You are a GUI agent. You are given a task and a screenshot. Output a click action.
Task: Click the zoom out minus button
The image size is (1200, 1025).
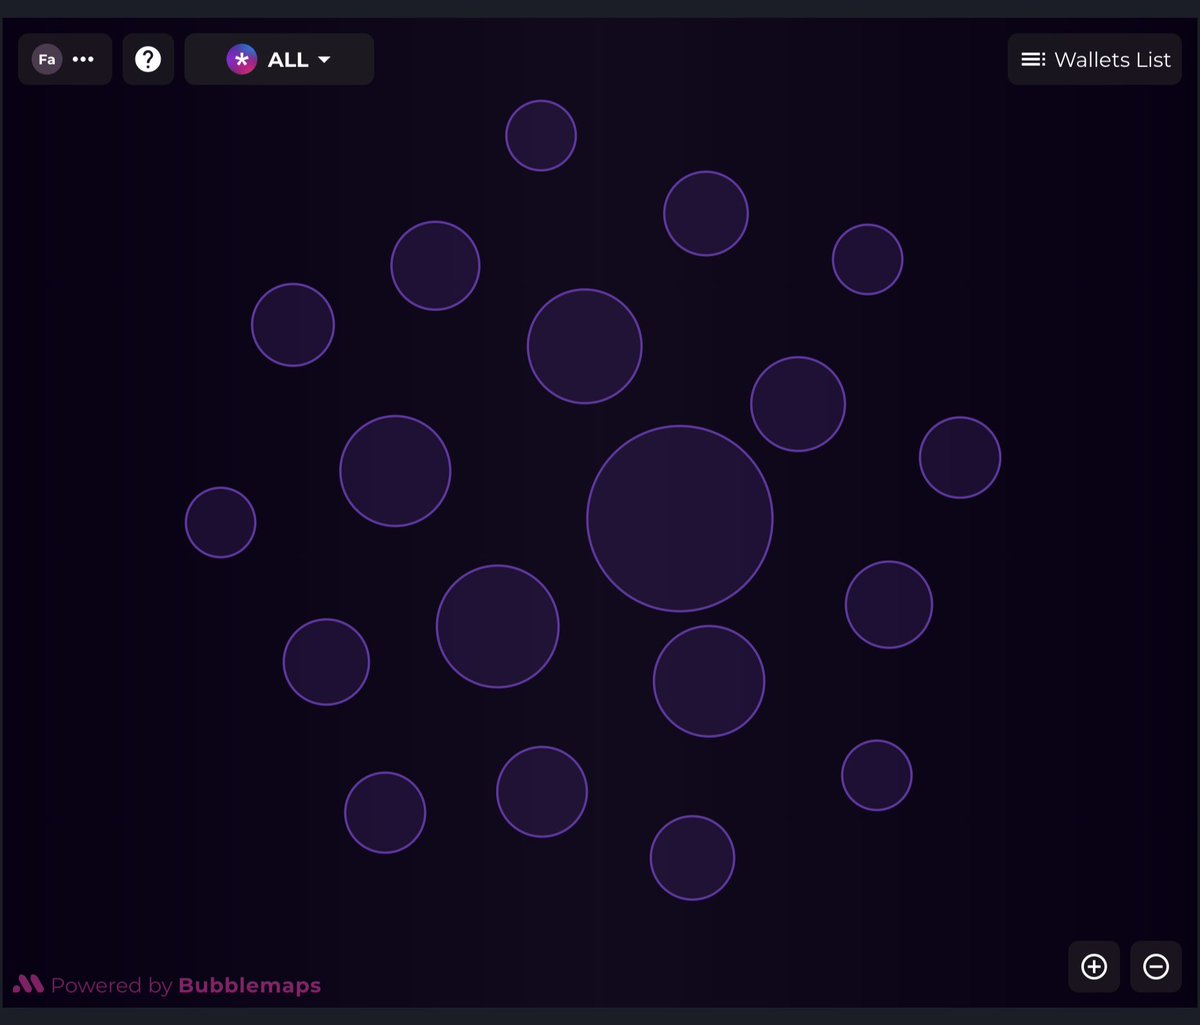point(1156,967)
